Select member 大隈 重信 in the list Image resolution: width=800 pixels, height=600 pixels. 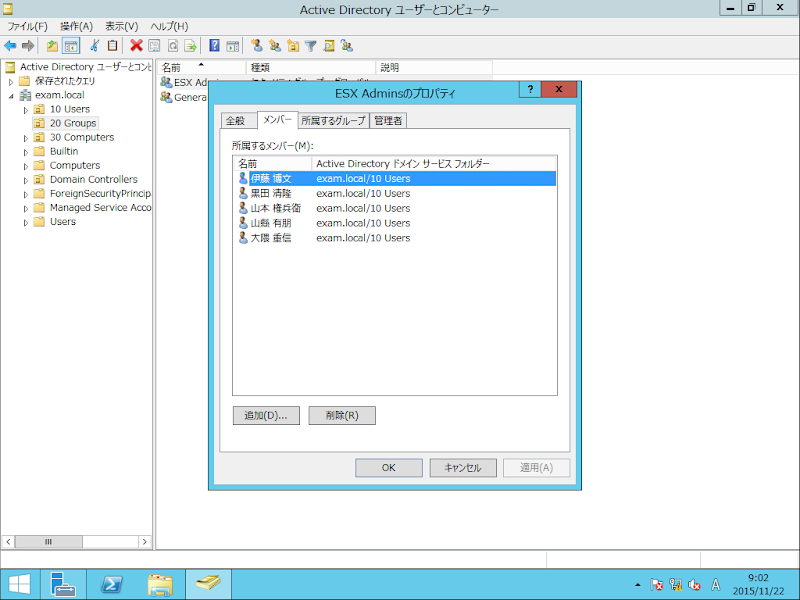point(396,238)
